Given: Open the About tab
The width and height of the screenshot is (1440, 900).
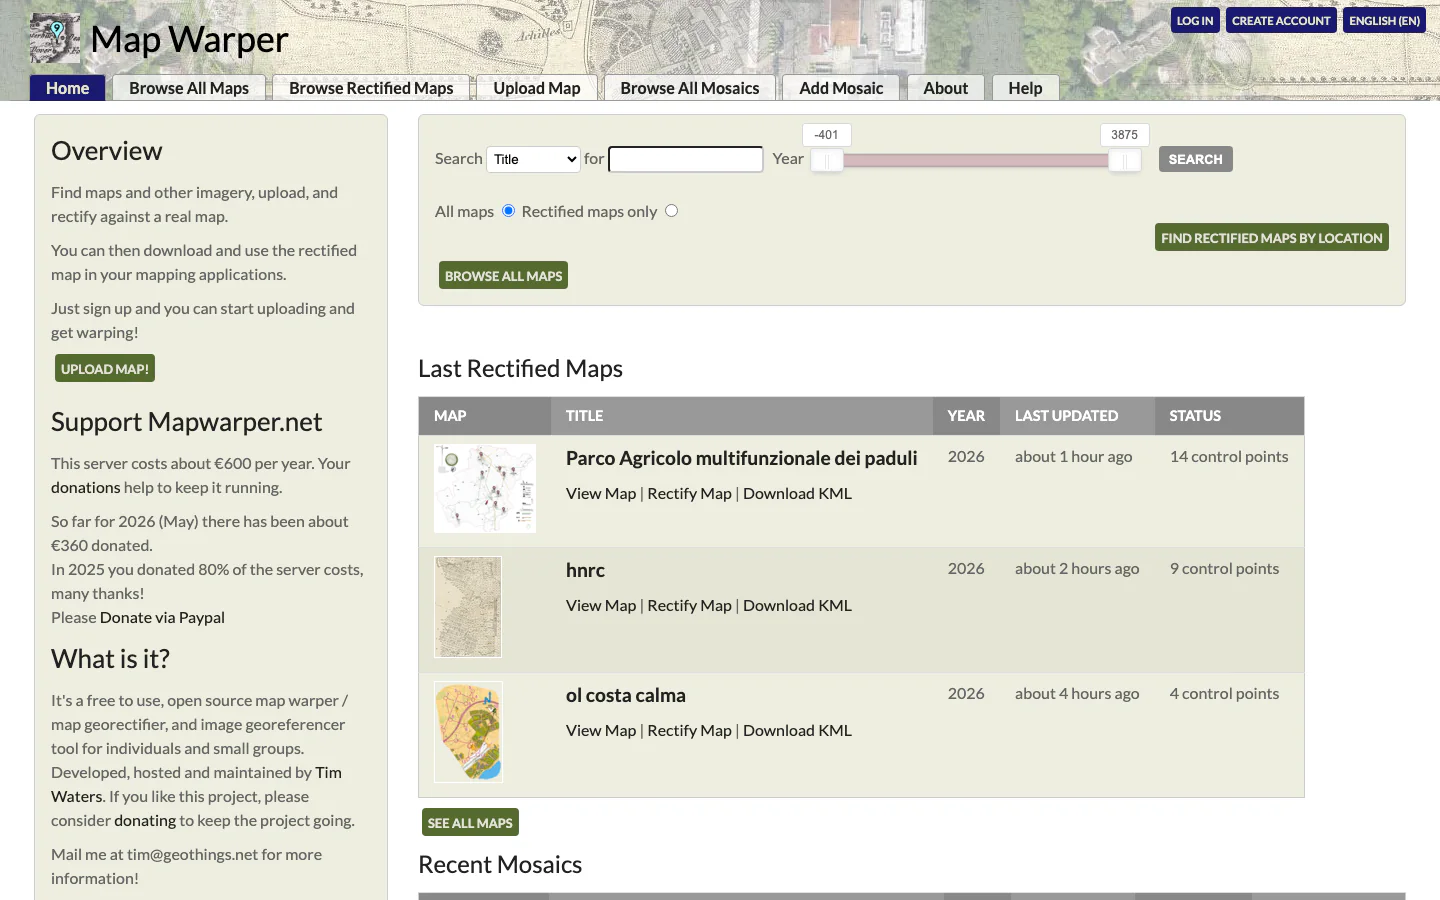Looking at the screenshot, I should pos(946,88).
